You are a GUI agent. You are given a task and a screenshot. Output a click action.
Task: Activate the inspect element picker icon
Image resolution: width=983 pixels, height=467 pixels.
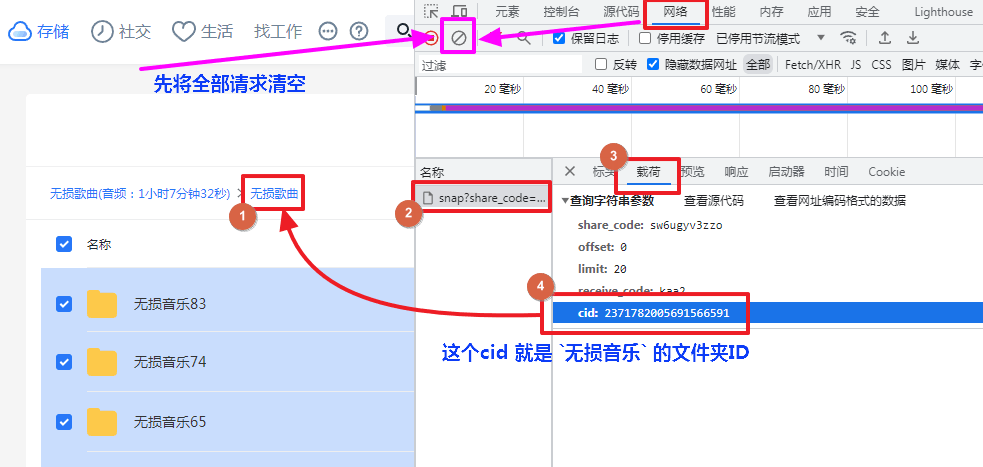click(x=432, y=12)
